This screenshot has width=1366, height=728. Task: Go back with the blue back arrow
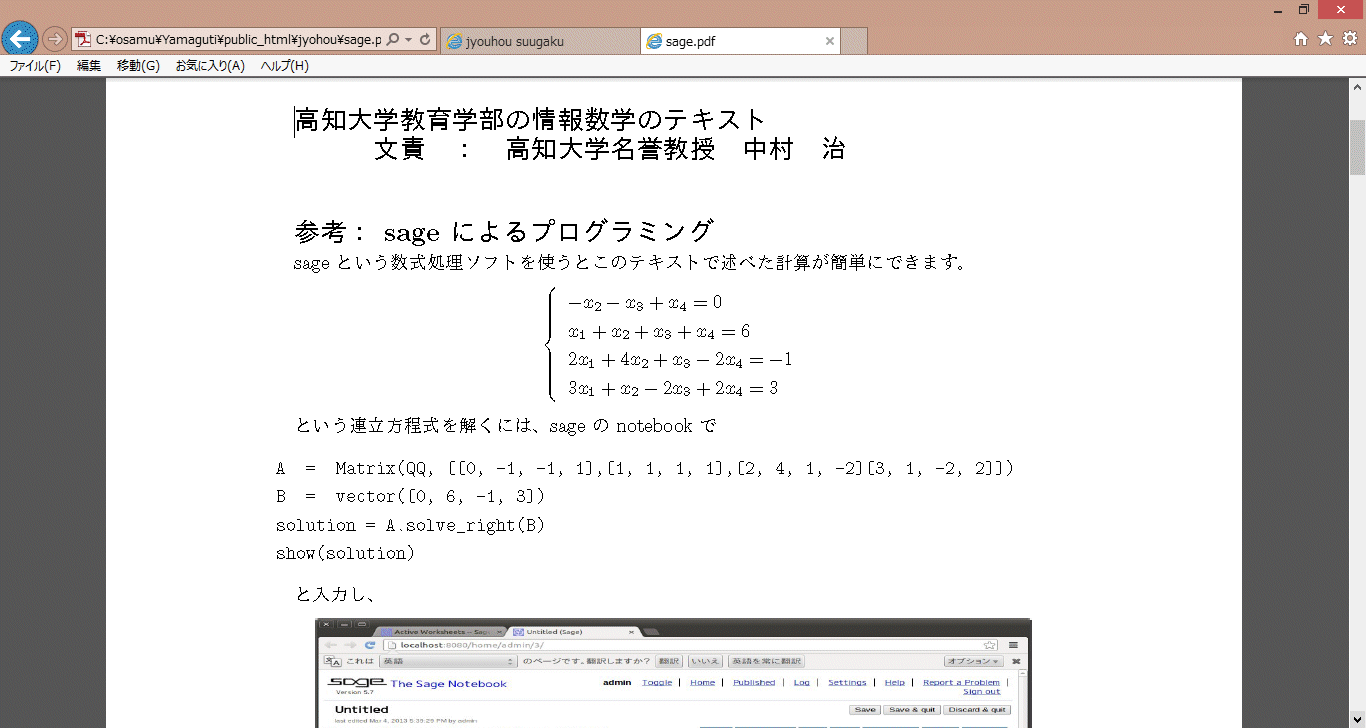(21, 39)
